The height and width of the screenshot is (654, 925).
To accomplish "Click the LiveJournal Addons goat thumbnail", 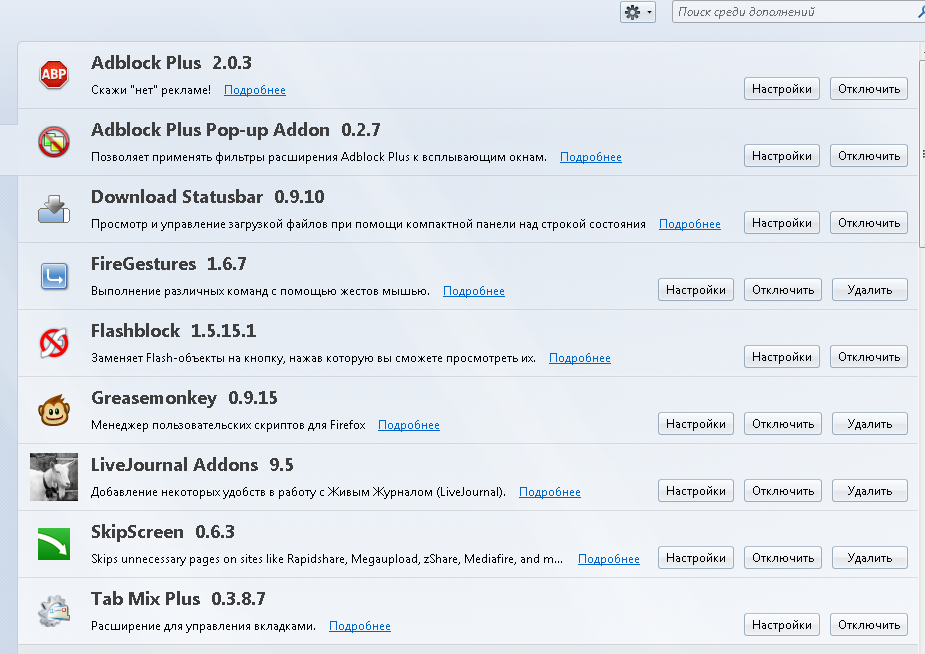I will pos(54,476).
